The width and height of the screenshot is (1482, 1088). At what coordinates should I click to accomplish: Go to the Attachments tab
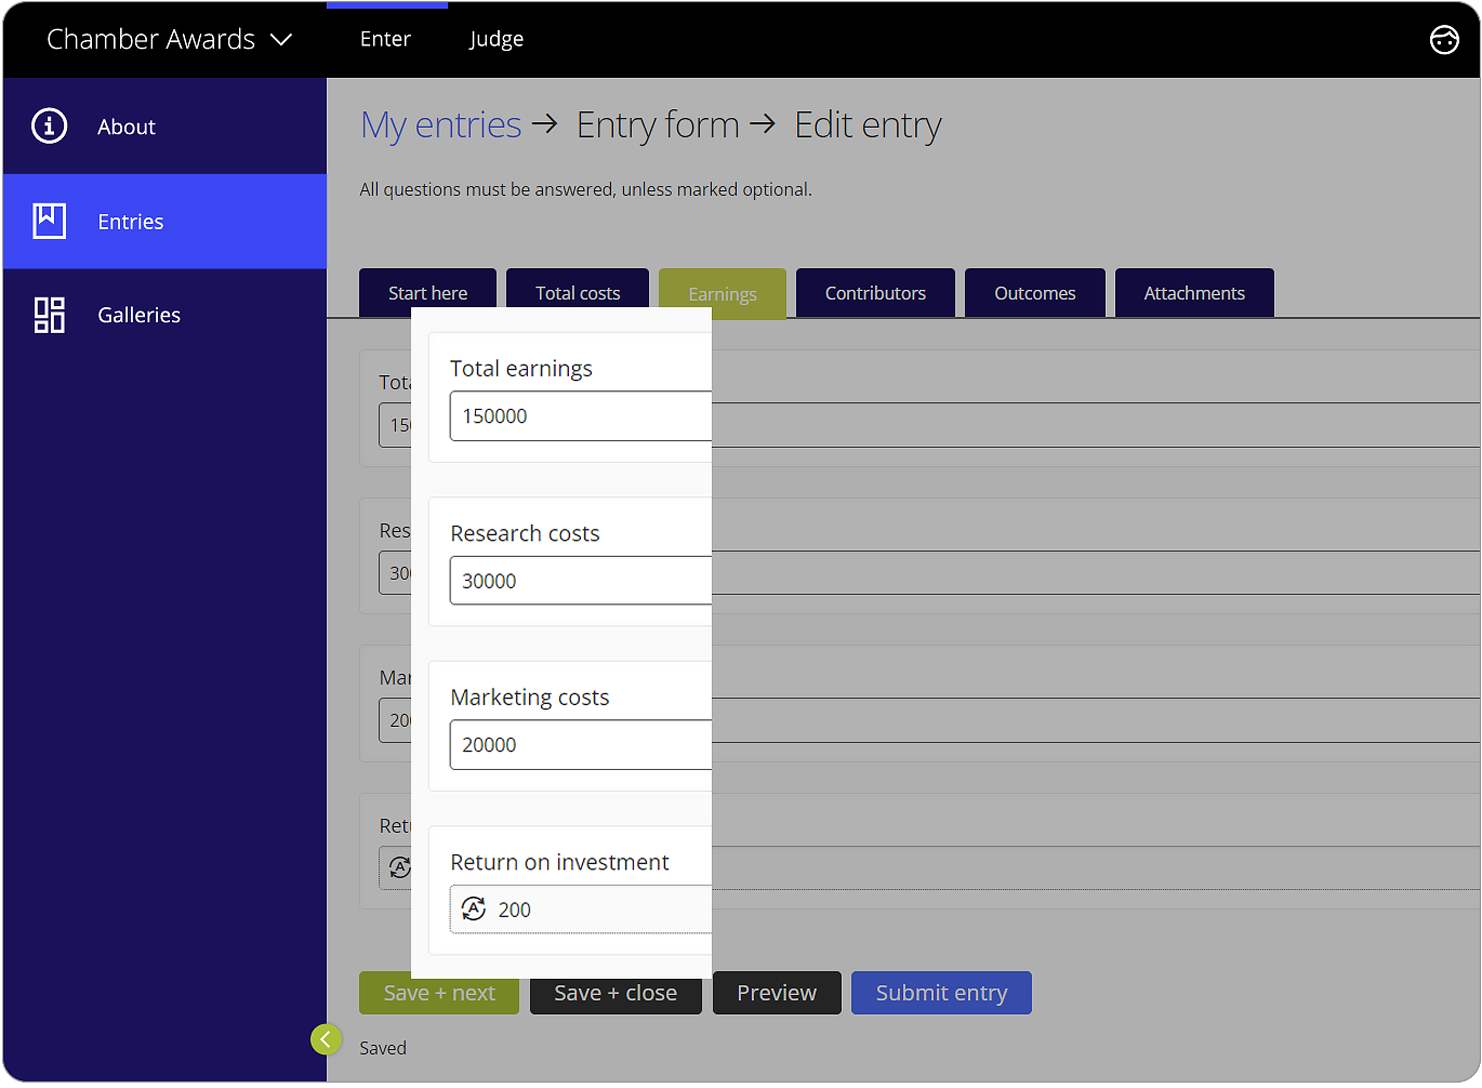coord(1193,292)
